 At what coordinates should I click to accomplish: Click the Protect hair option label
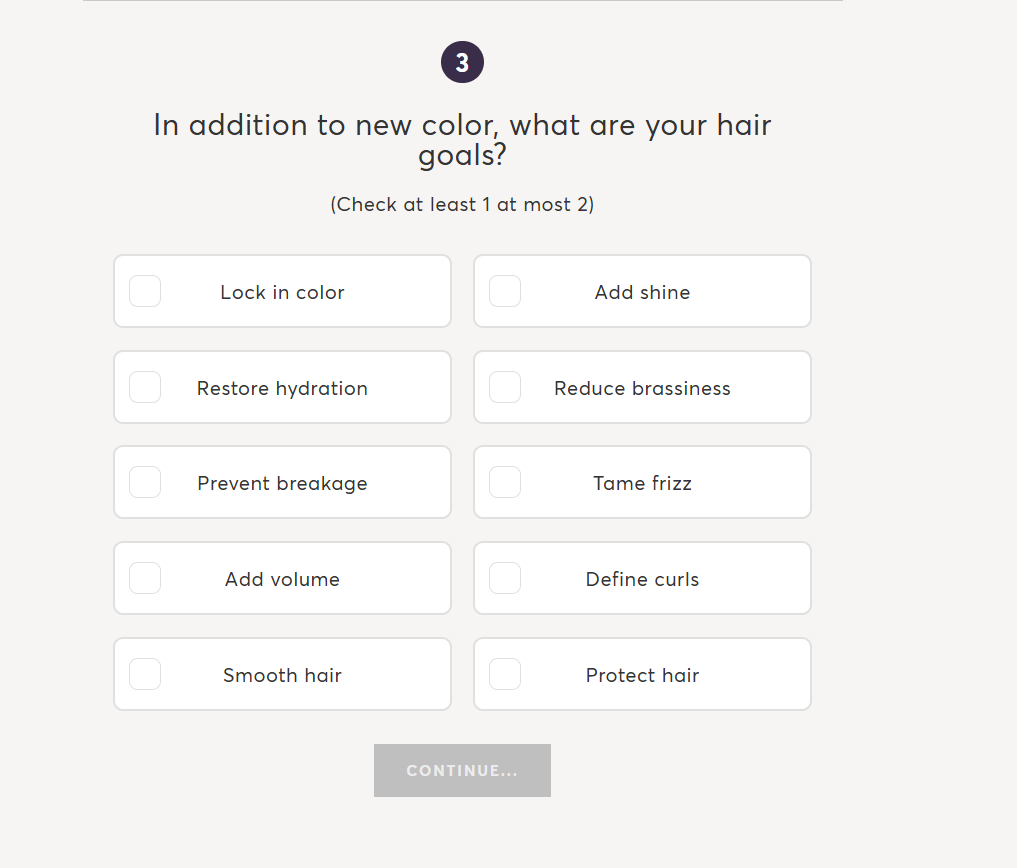[x=642, y=675]
